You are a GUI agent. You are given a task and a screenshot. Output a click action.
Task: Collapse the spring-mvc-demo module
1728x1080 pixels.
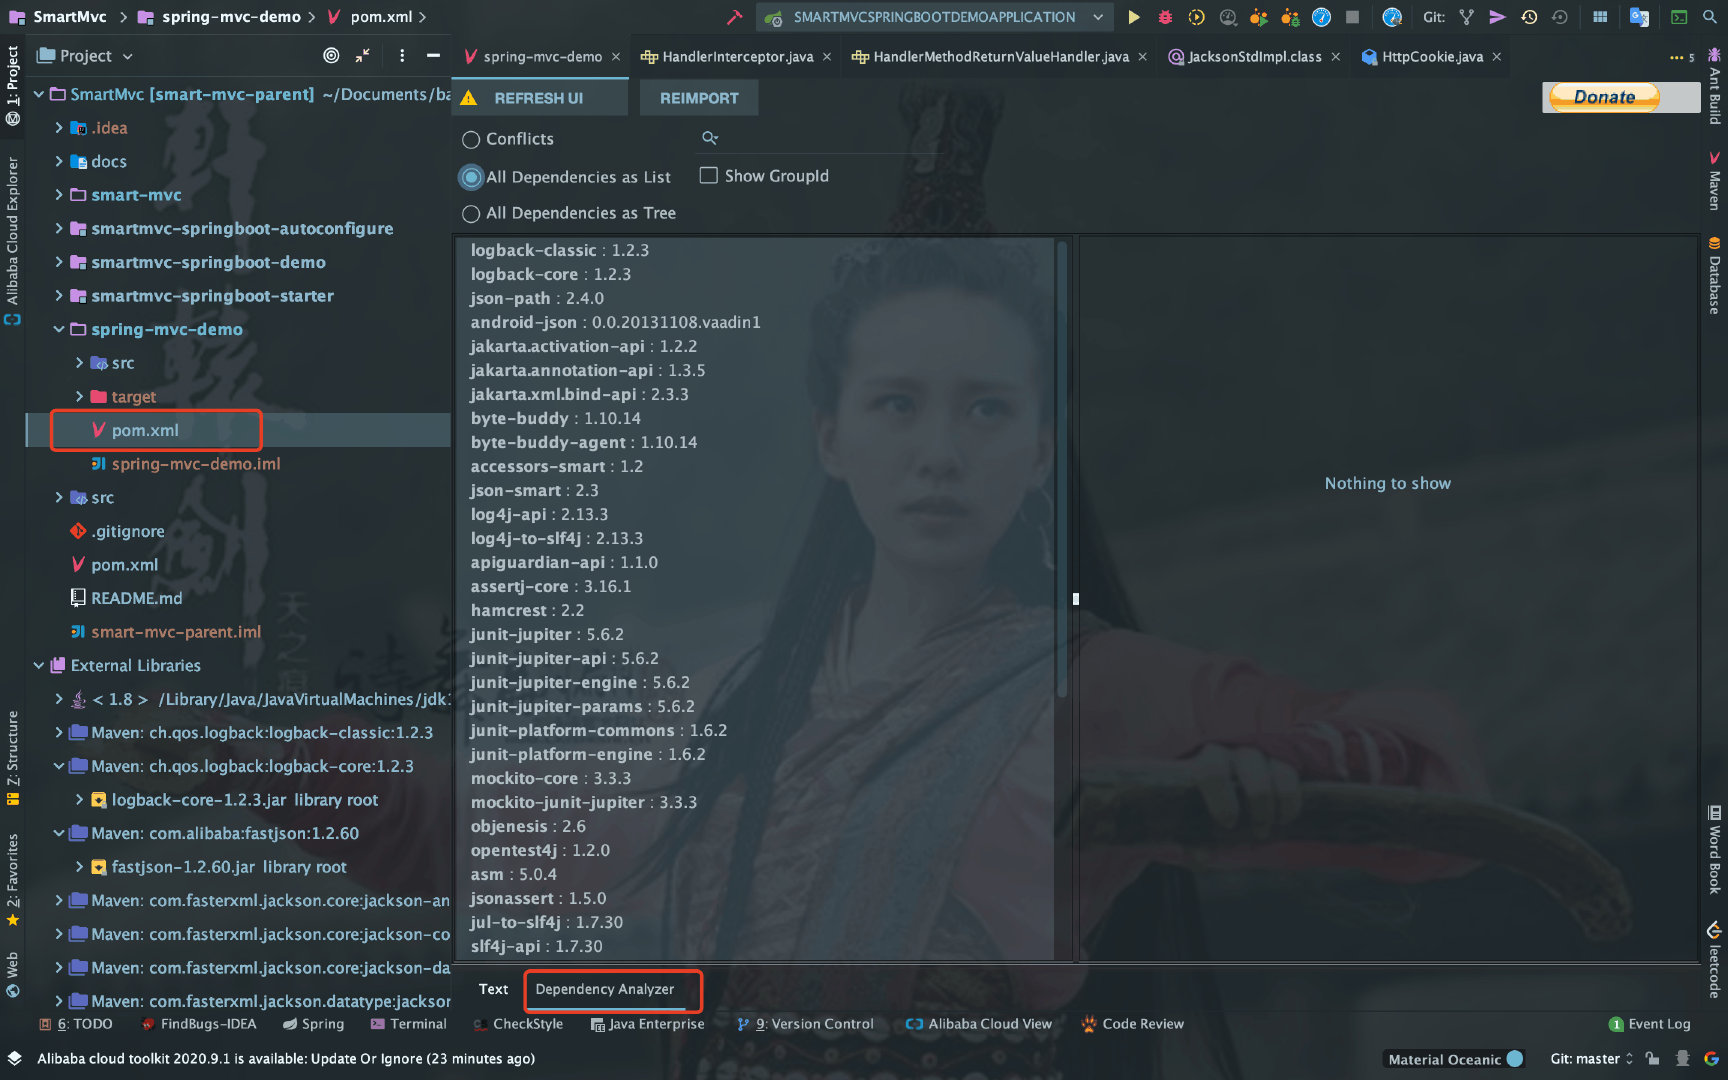59,329
